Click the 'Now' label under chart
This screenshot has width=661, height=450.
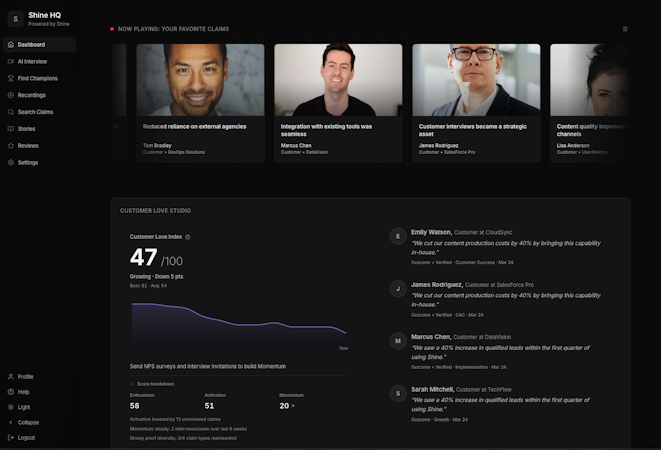click(x=344, y=348)
